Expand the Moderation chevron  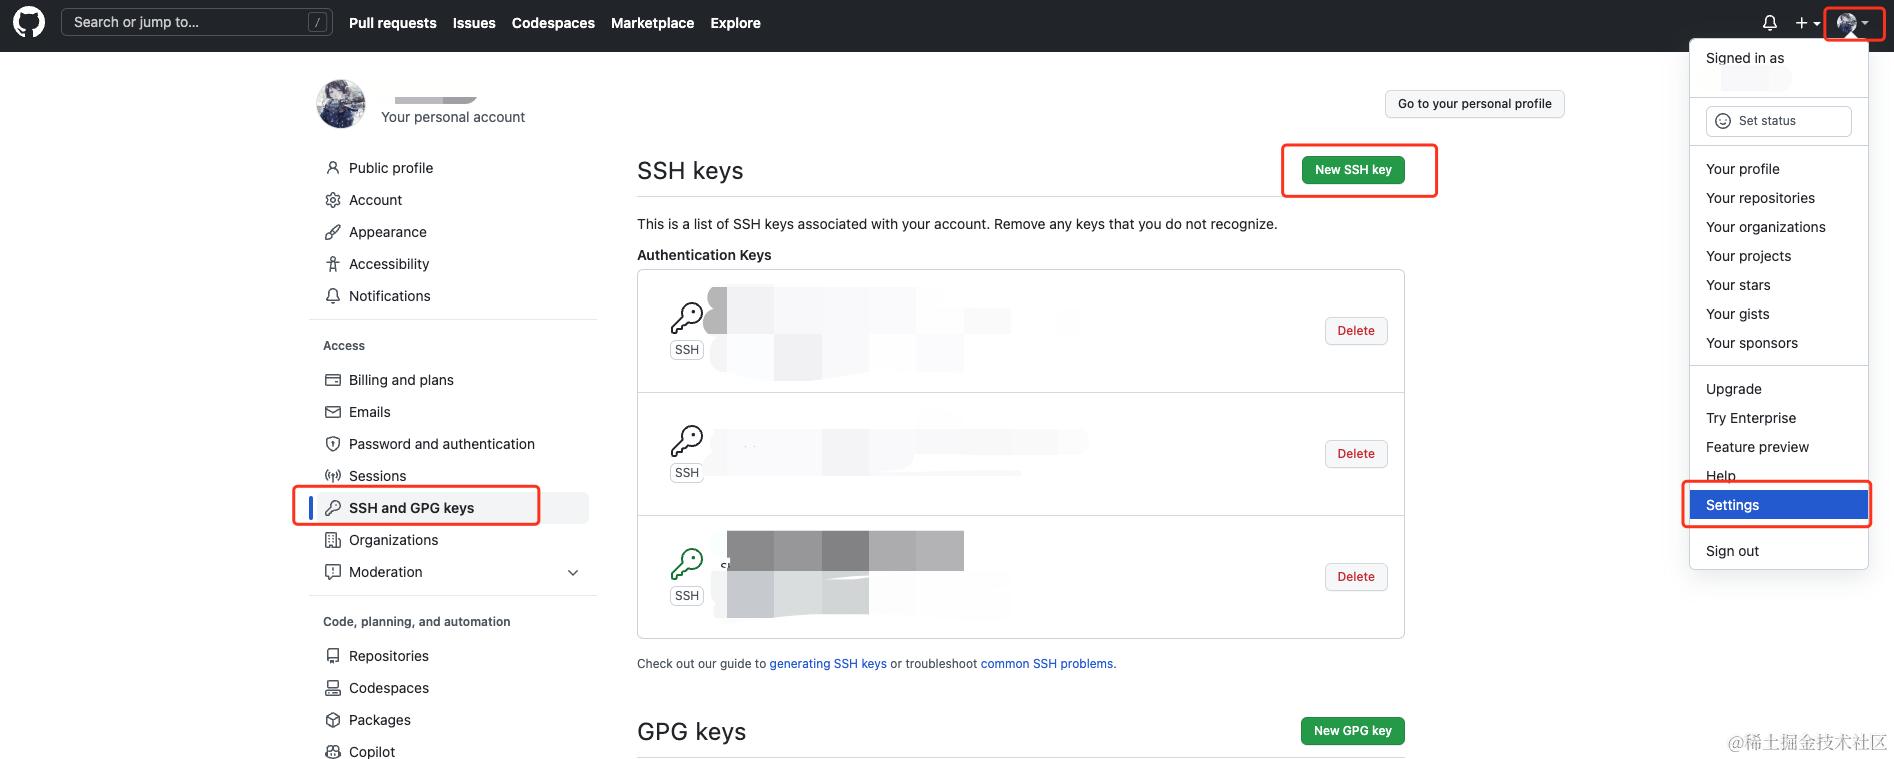tap(573, 572)
